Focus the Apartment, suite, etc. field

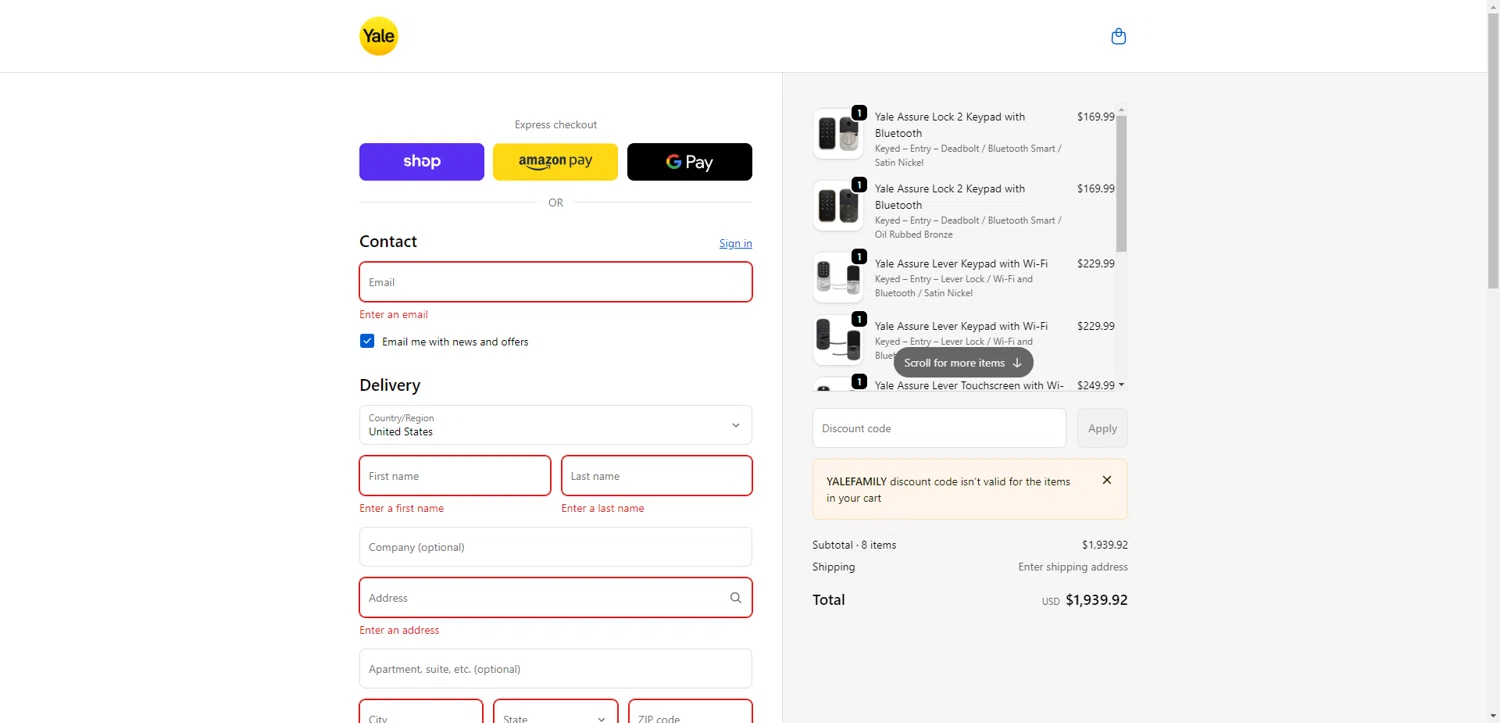click(x=555, y=669)
